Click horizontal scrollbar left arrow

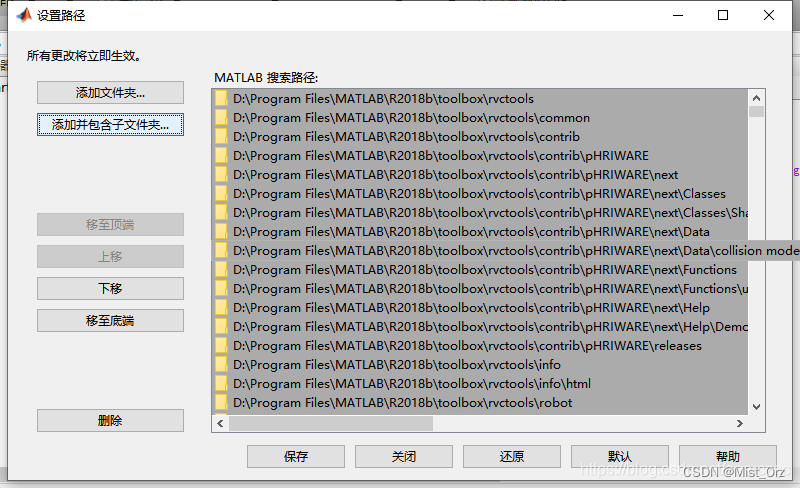coord(220,423)
